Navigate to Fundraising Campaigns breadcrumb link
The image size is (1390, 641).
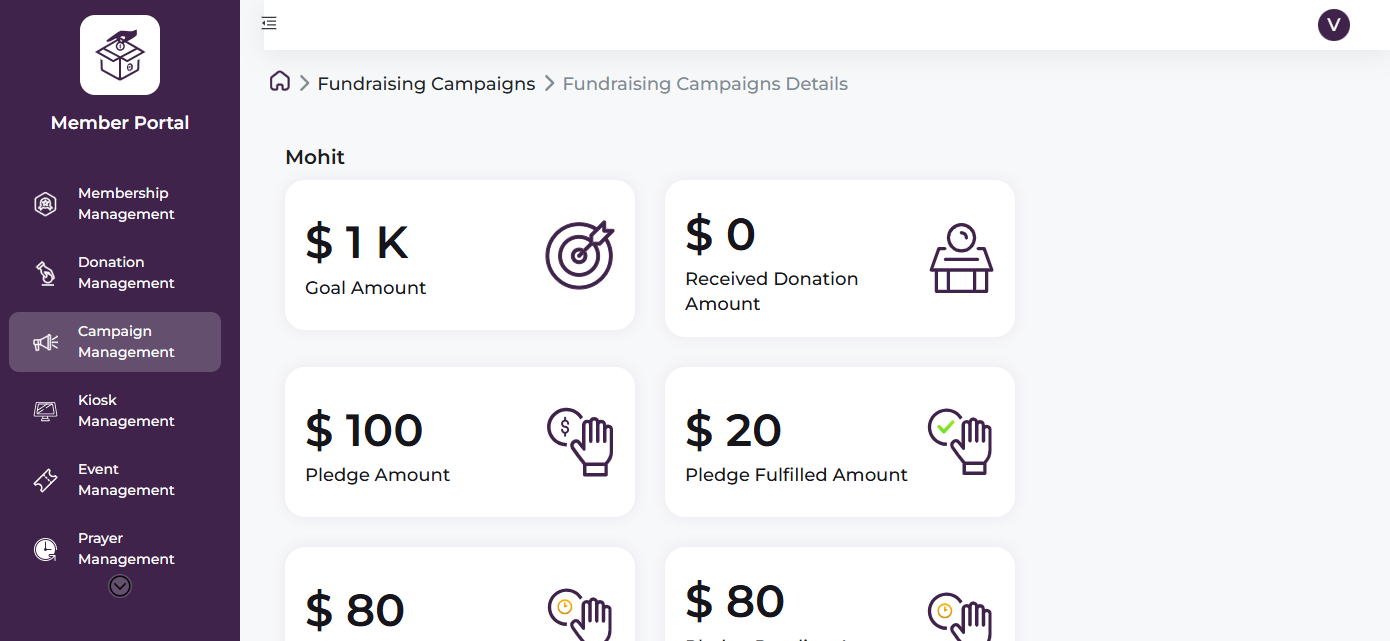426,83
